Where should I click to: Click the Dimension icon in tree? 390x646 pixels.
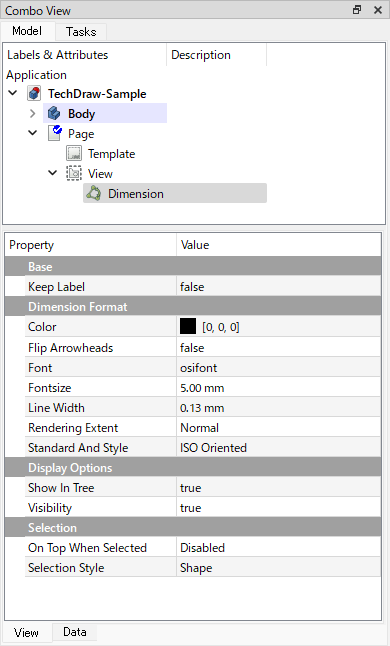[94, 193]
